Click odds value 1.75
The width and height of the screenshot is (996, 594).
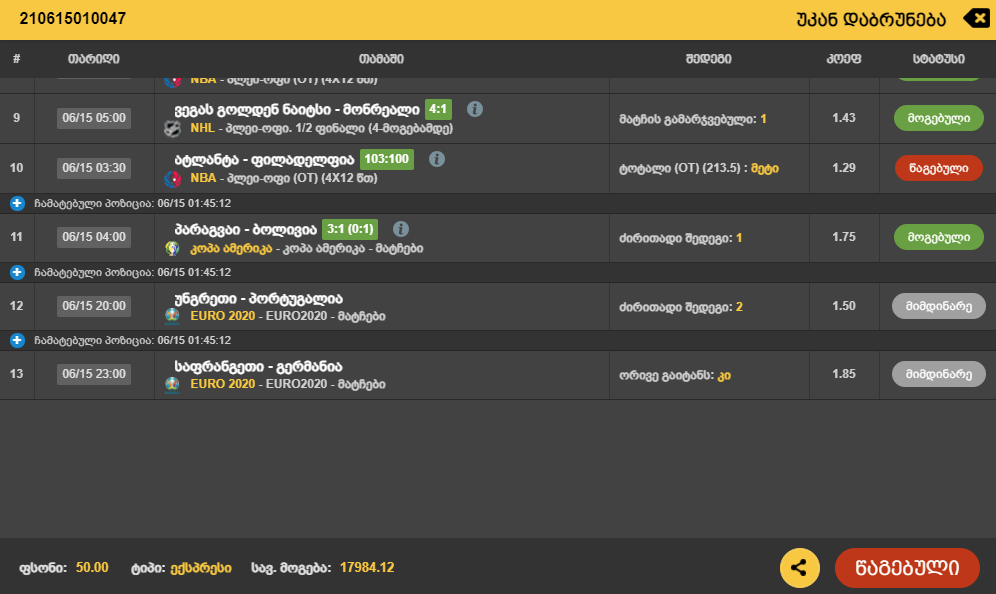[844, 237]
